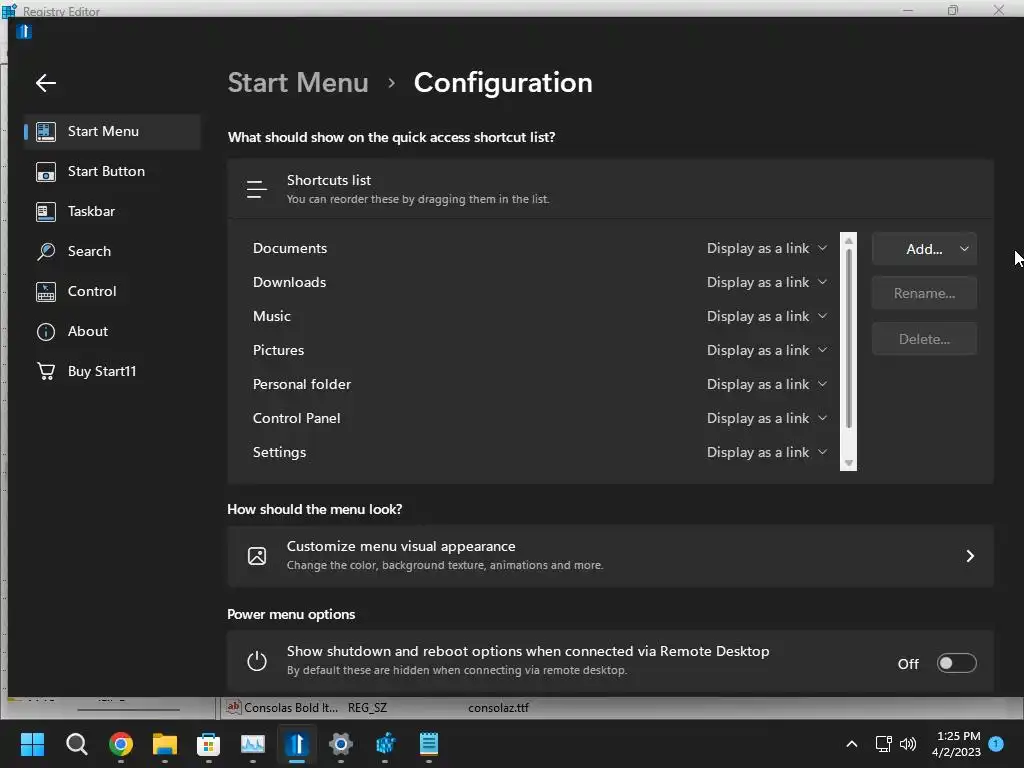
Task: Click the shopping cart icon
Action: (x=46, y=371)
